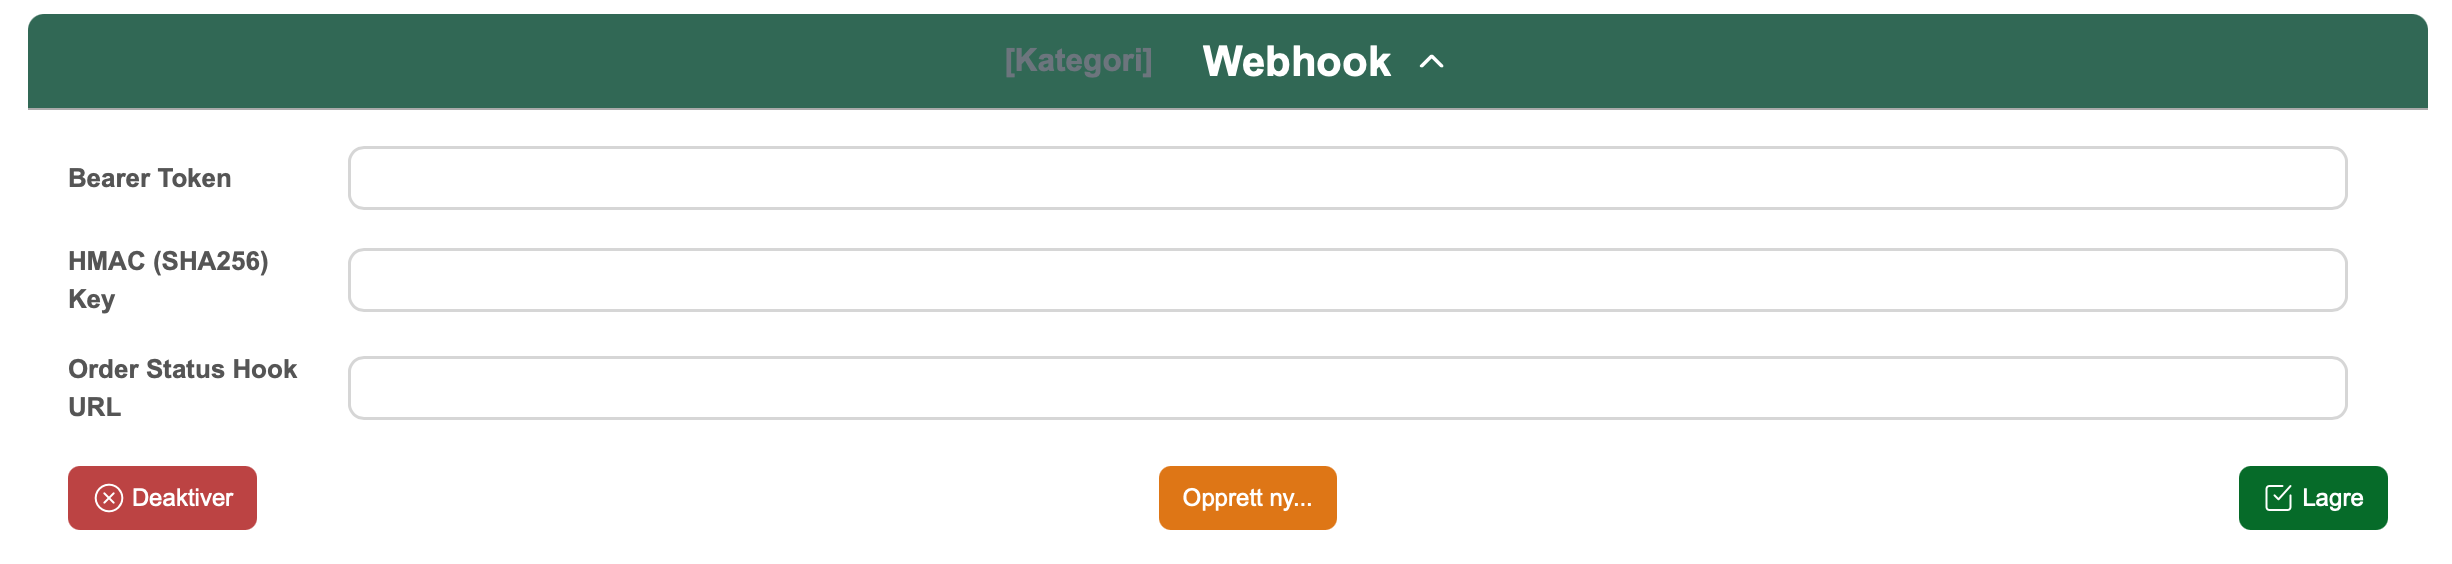Click the [Kategori] label in the header
This screenshot has height=564, width=2452.
coord(1078,61)
